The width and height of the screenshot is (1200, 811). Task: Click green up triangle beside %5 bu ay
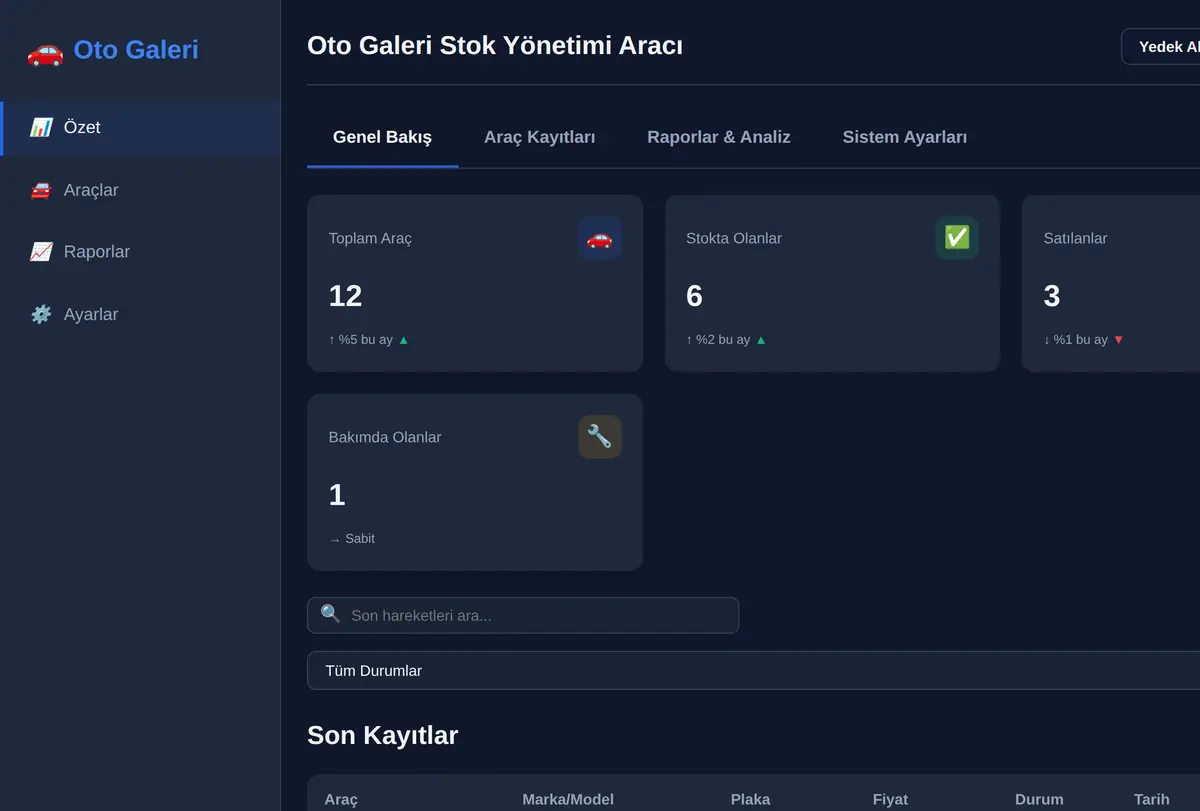coord(404,340)
